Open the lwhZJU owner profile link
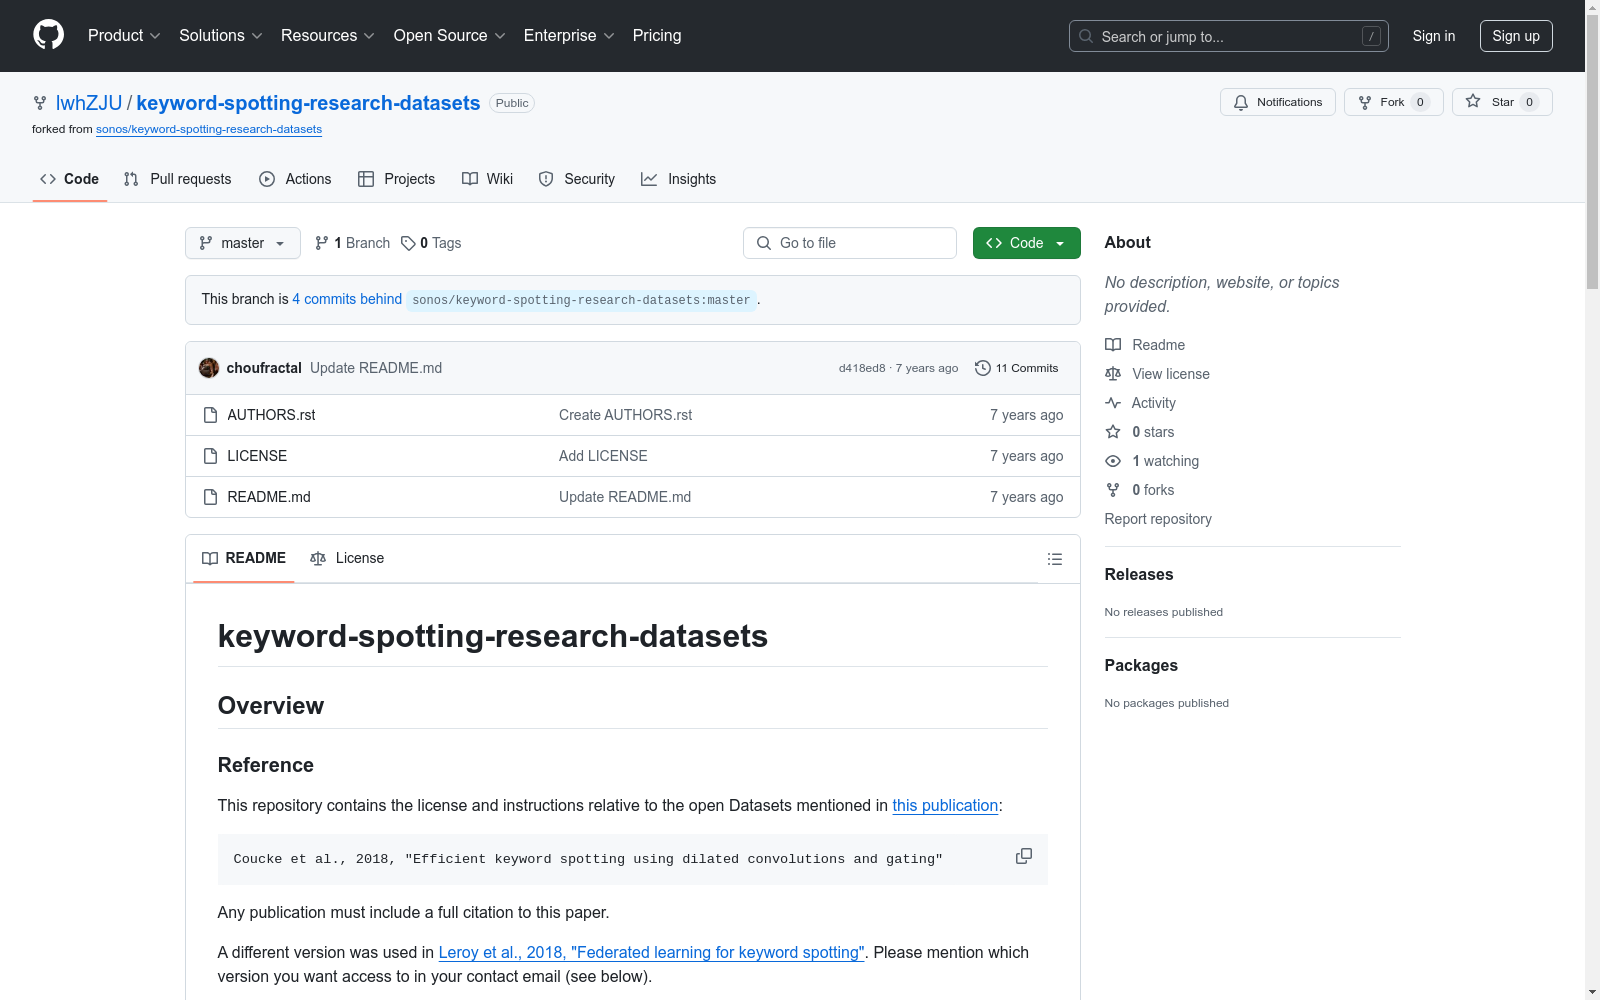This screenshot has width=1600, height=1000. [89, 103]
